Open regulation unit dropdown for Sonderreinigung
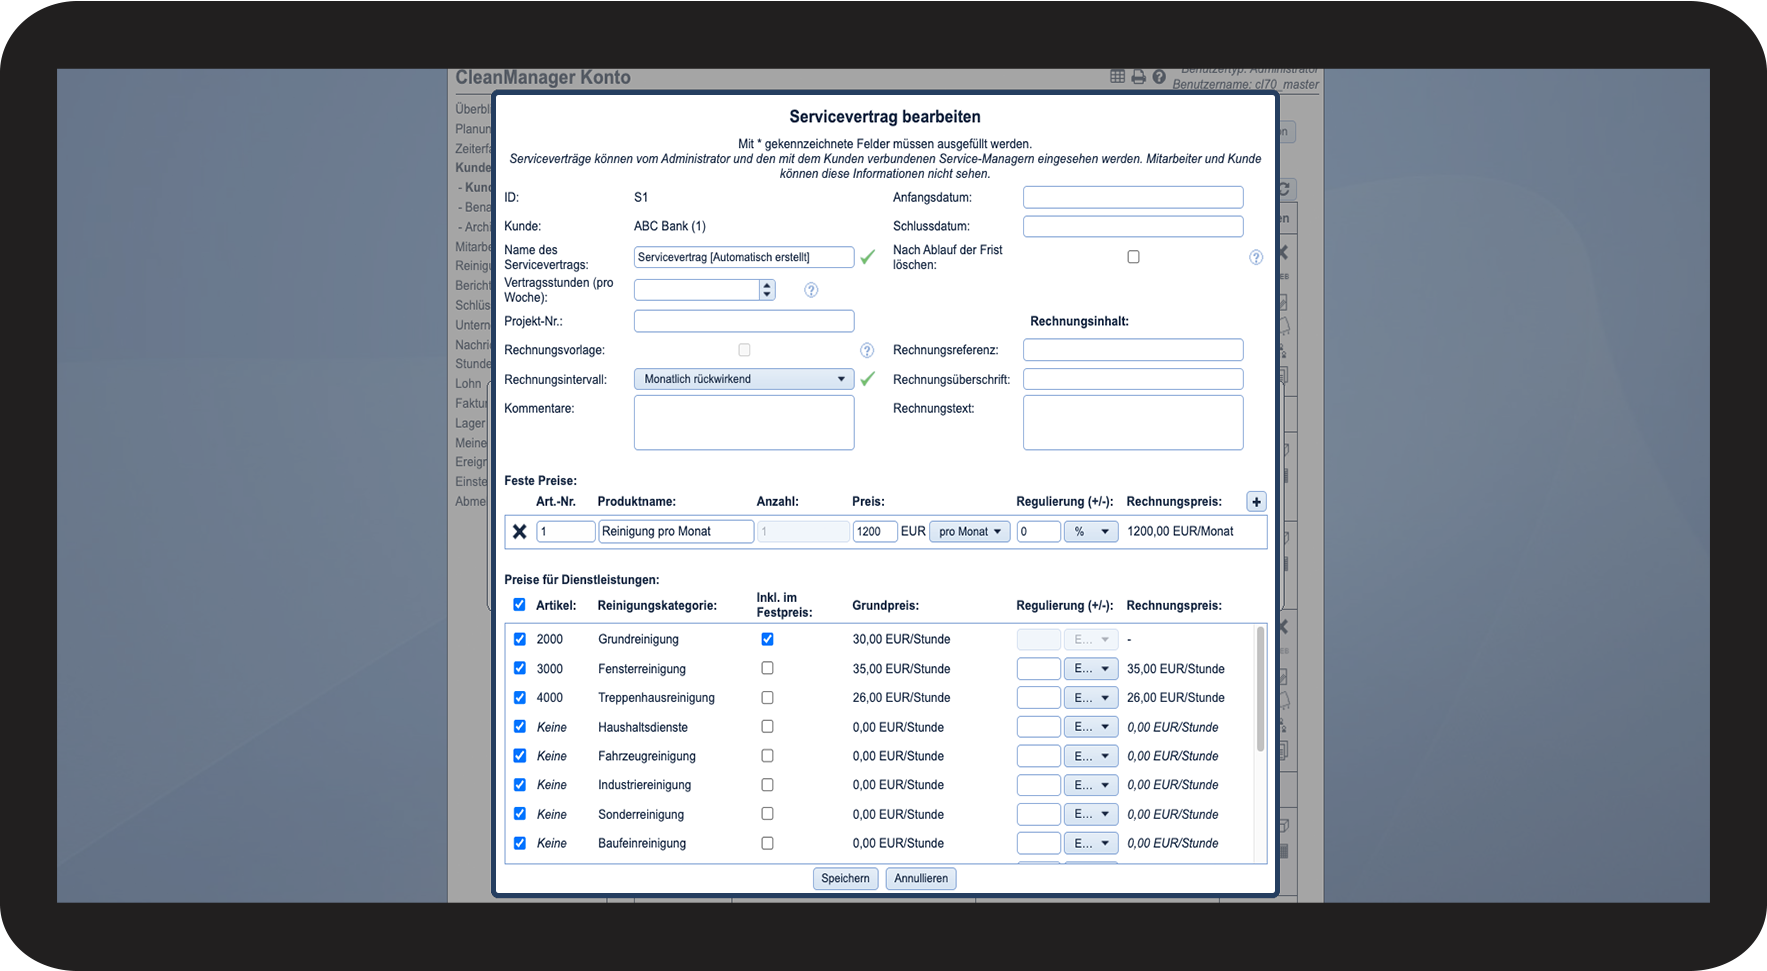 click(1091, 814)
